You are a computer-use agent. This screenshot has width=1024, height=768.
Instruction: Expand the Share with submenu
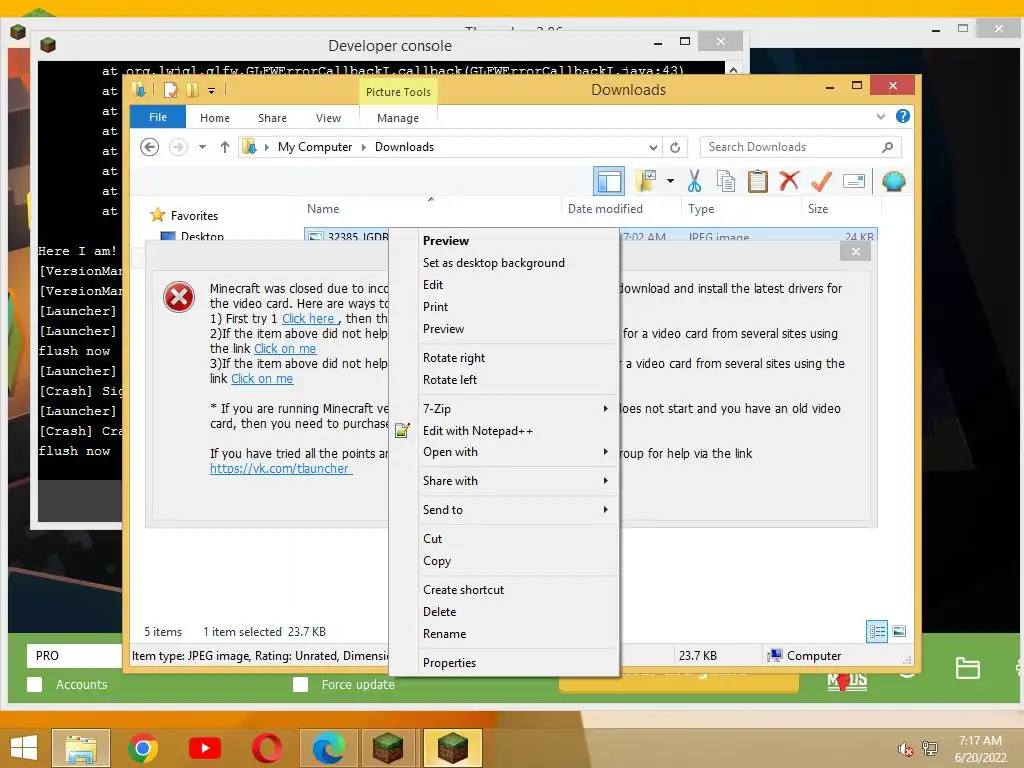click(x=516, y=481)
